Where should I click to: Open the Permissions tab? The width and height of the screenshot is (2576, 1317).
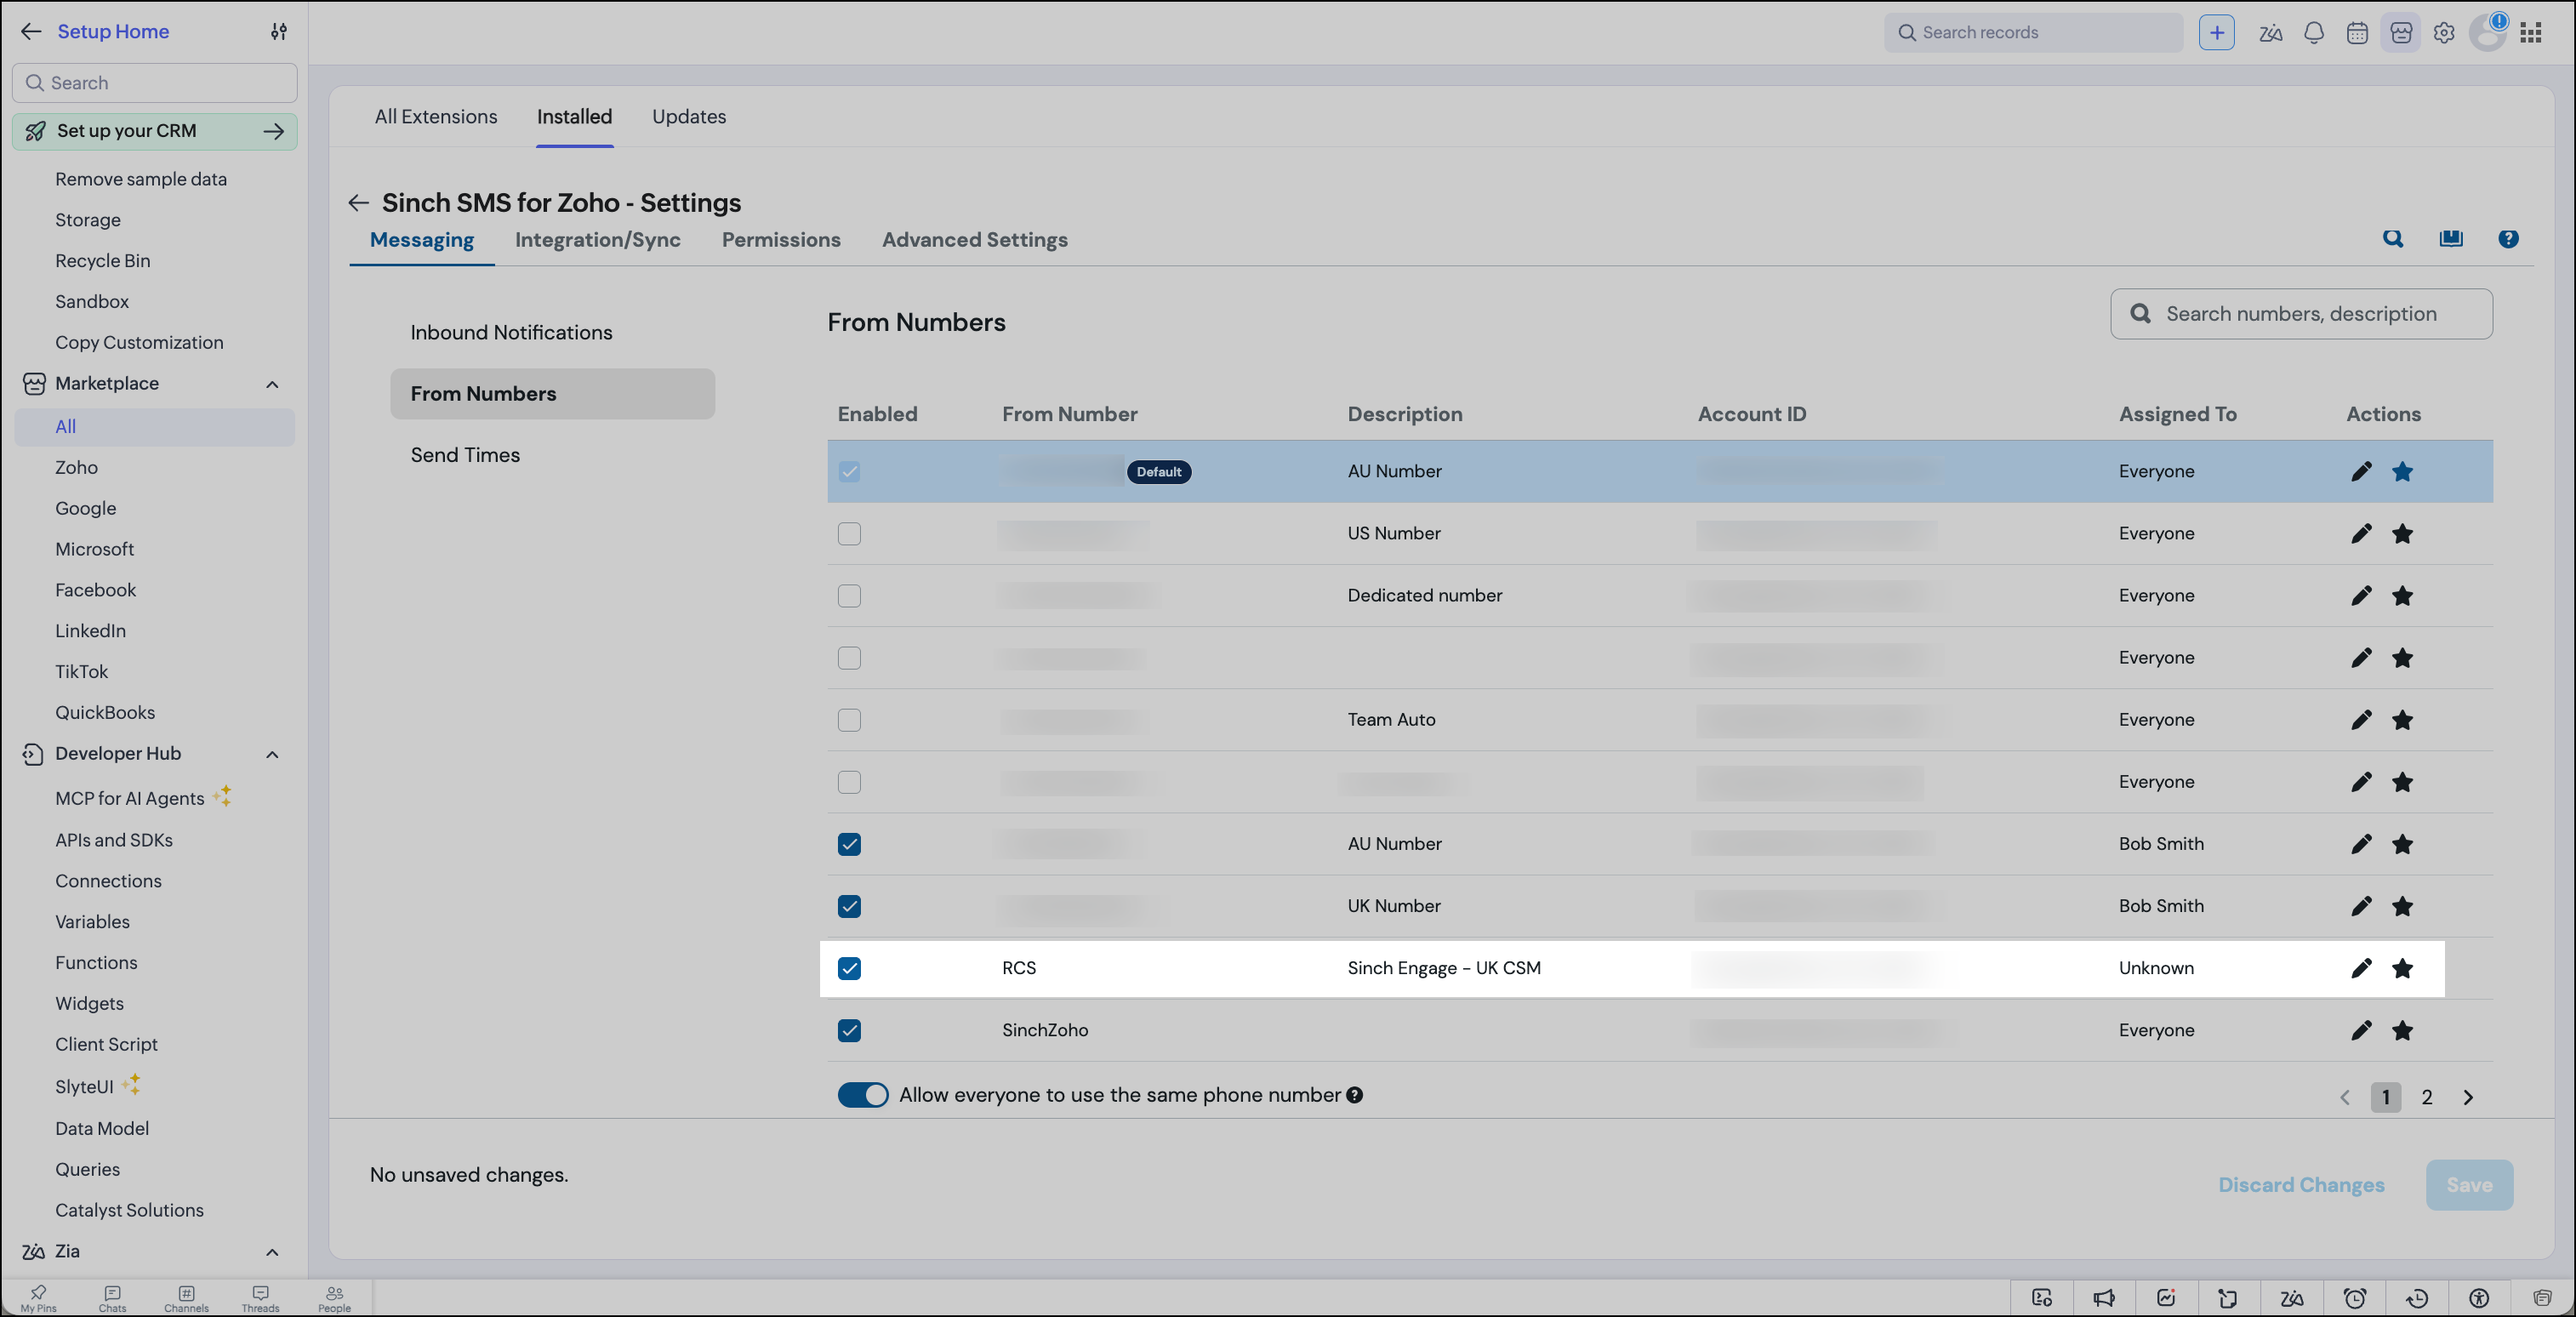781,240
